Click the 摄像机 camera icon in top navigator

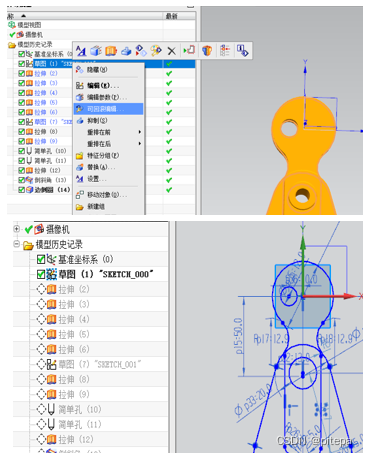click(x=20, y=35)
